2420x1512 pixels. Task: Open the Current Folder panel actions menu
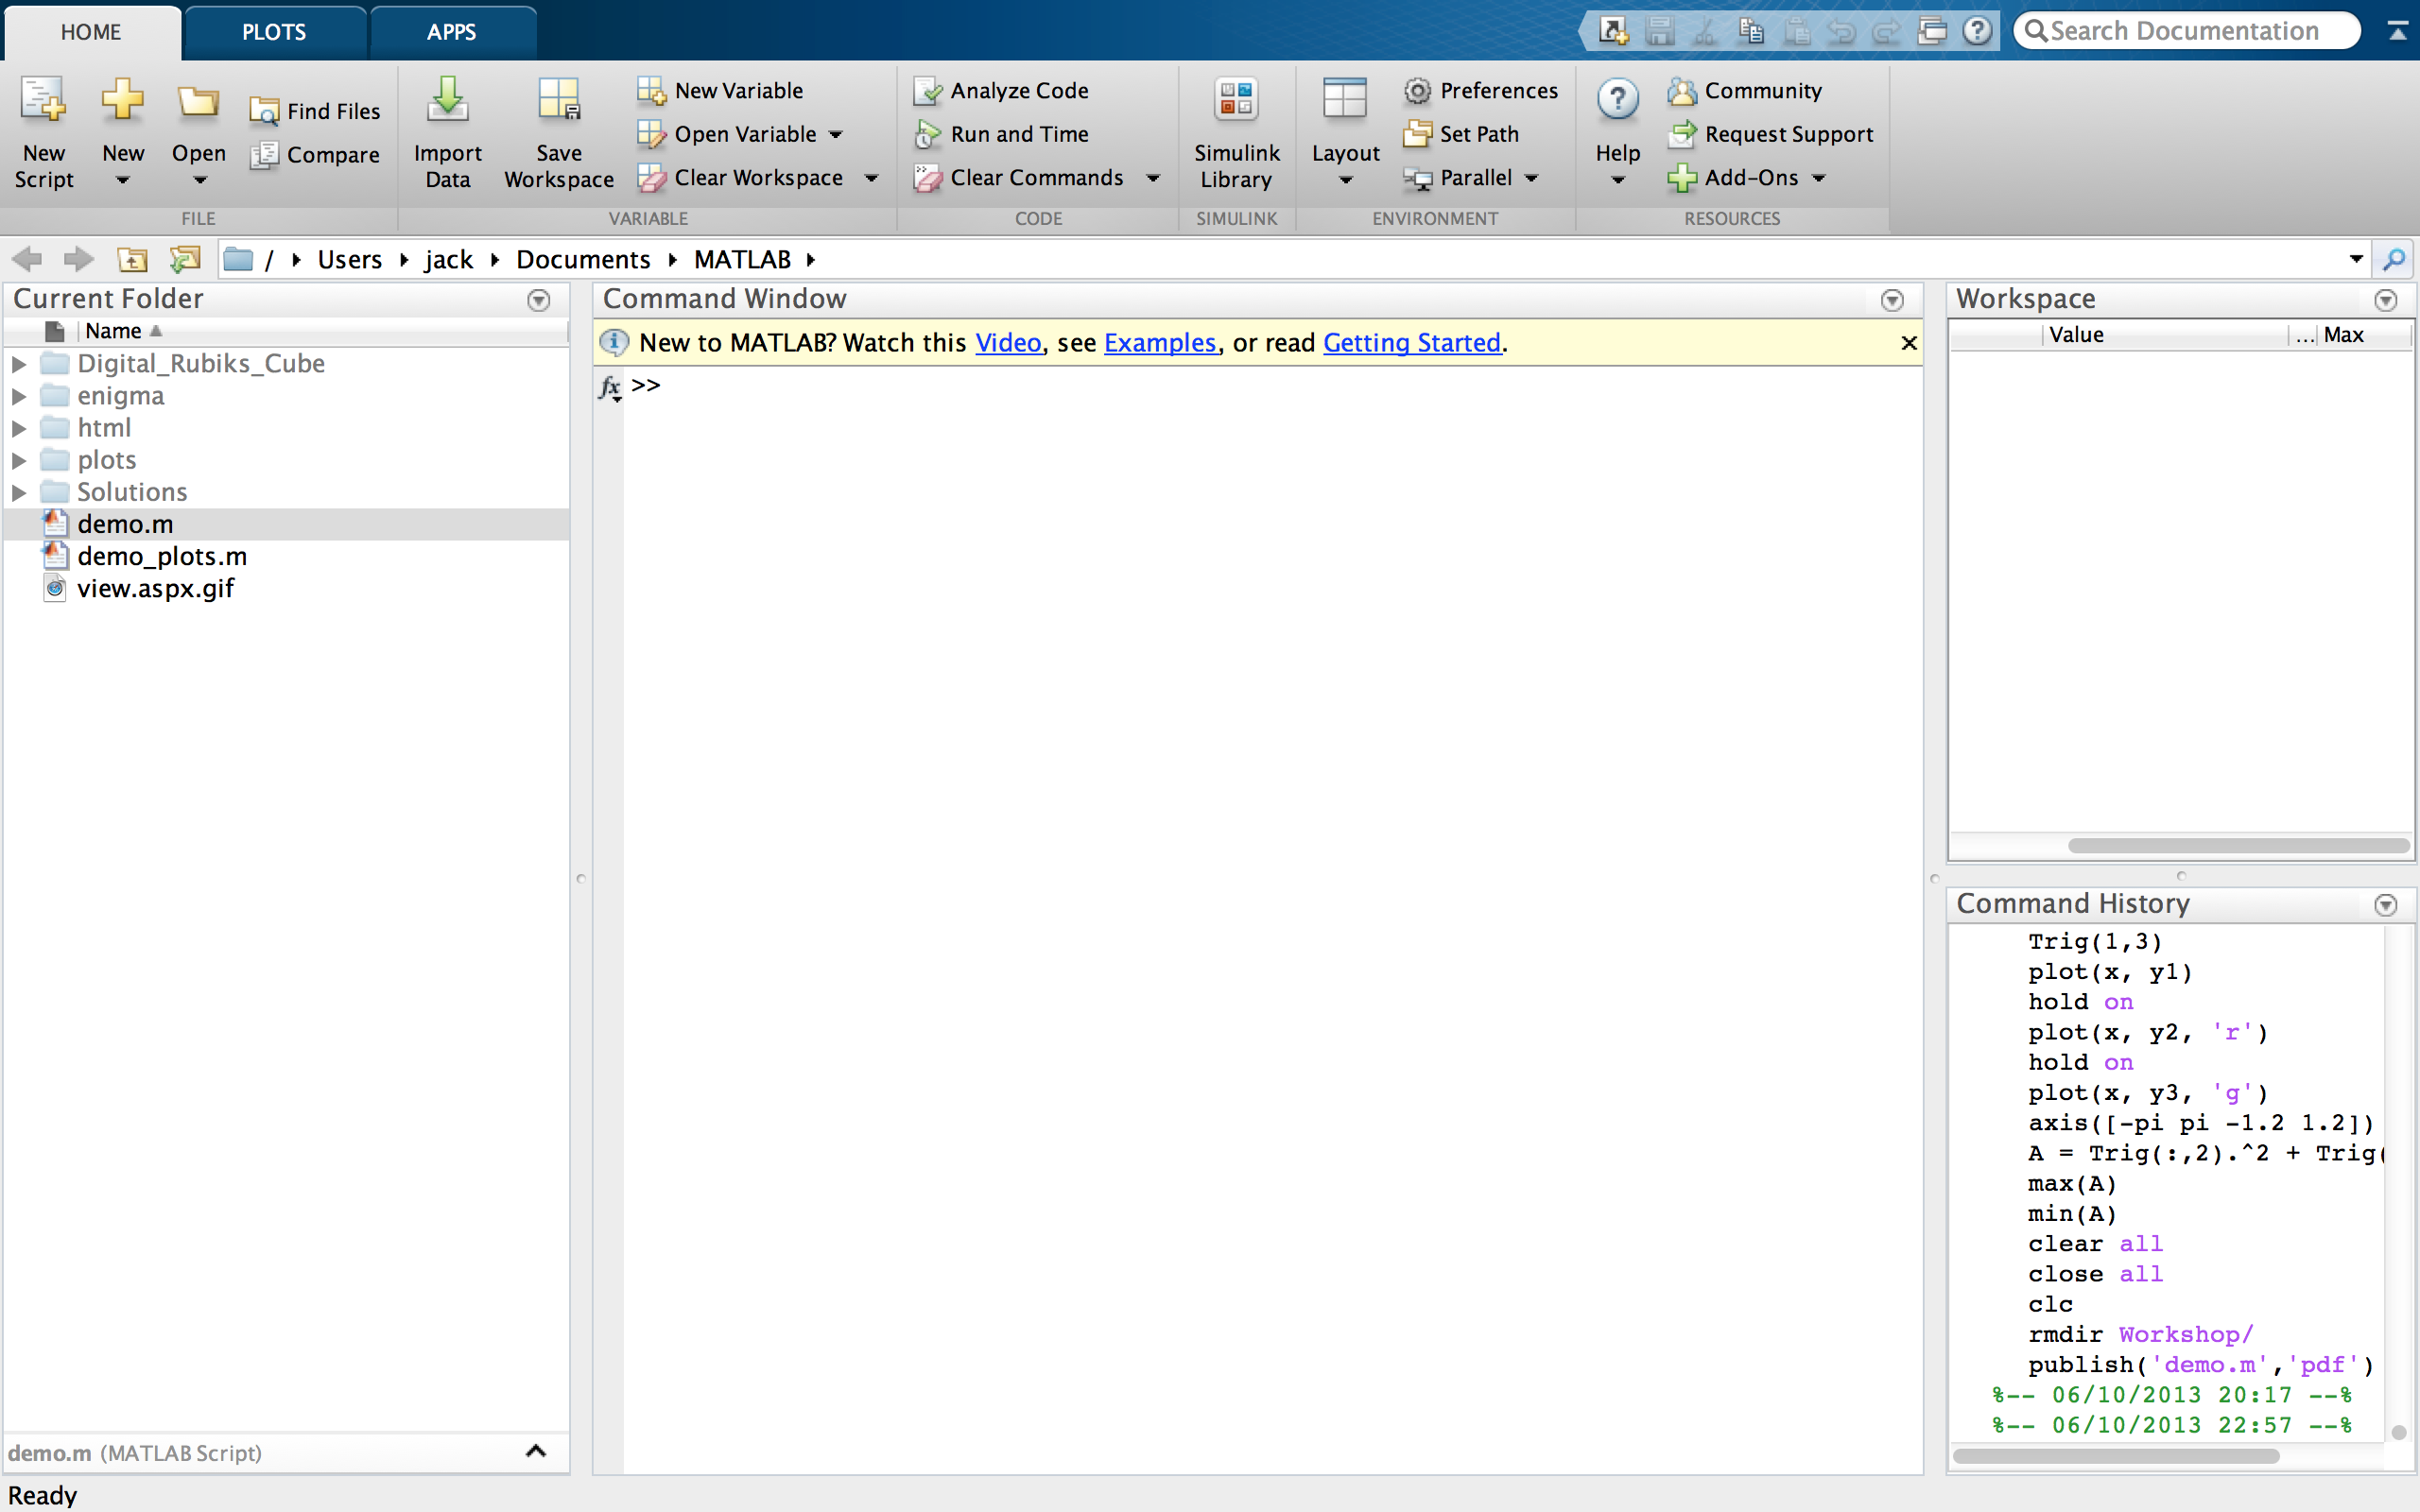(x=539, y=300)
